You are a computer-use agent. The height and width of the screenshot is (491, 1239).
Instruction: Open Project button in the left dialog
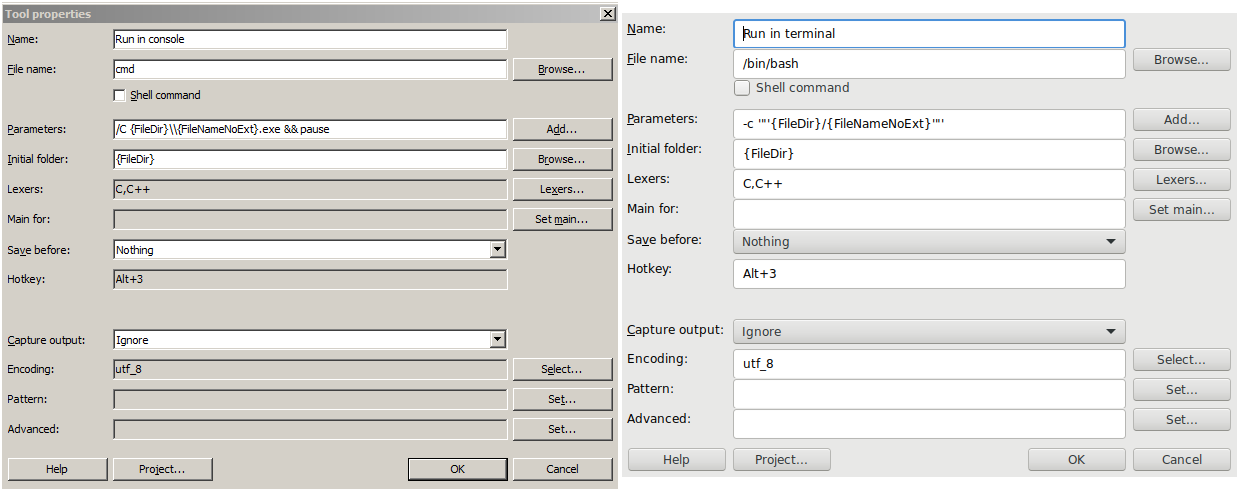tap(162, 469)
